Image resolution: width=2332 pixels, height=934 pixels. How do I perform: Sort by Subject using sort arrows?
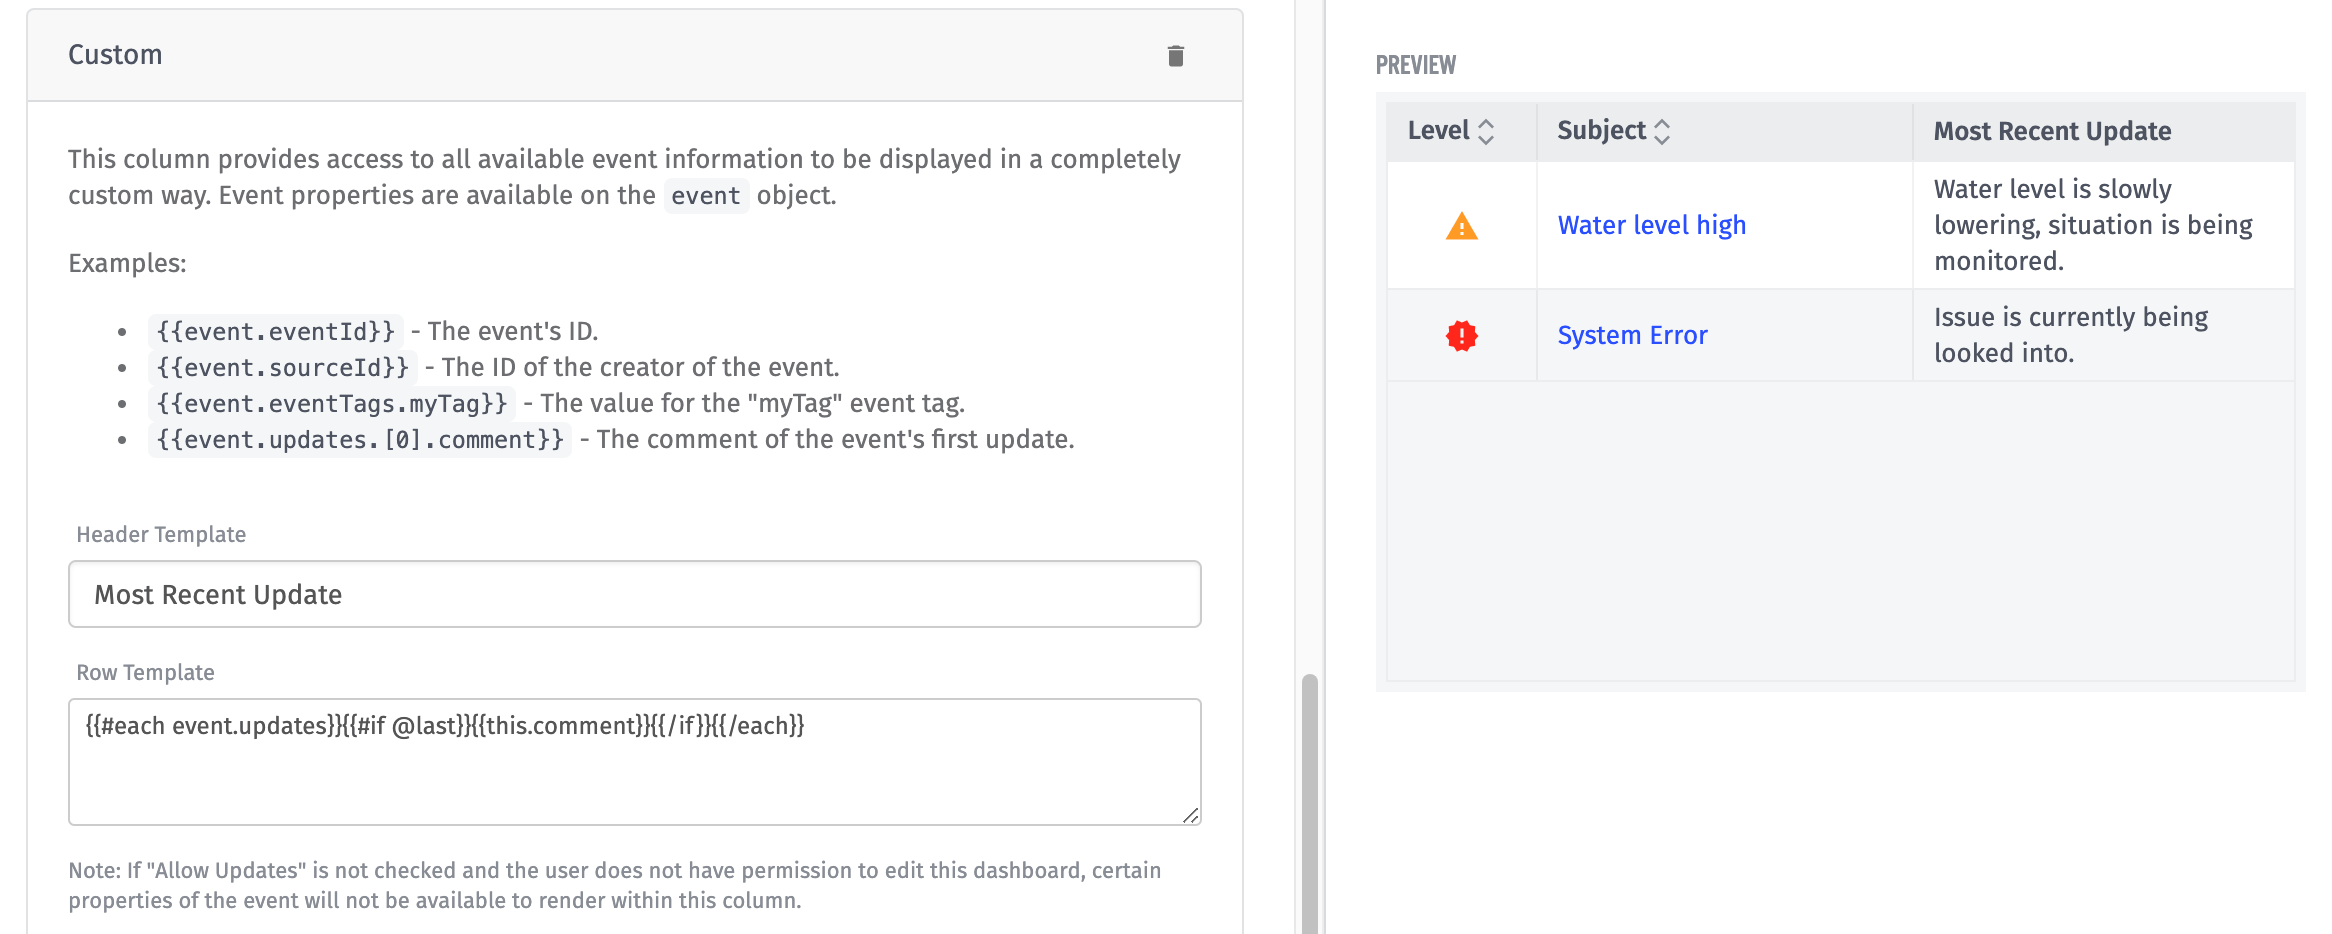point(1662,132)
